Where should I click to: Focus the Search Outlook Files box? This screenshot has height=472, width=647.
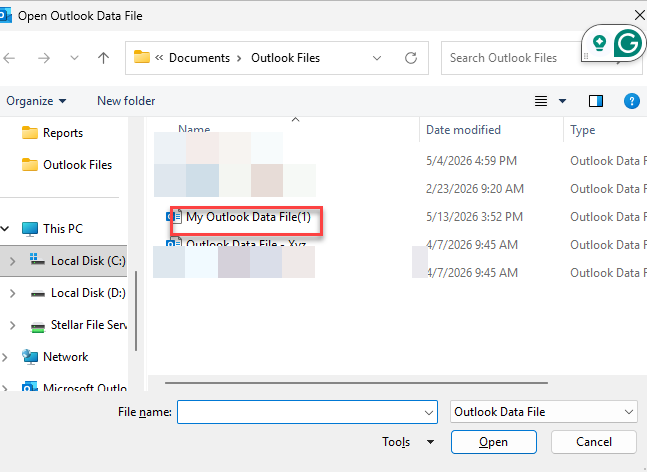pyautogui.click(x=512, y=58)
